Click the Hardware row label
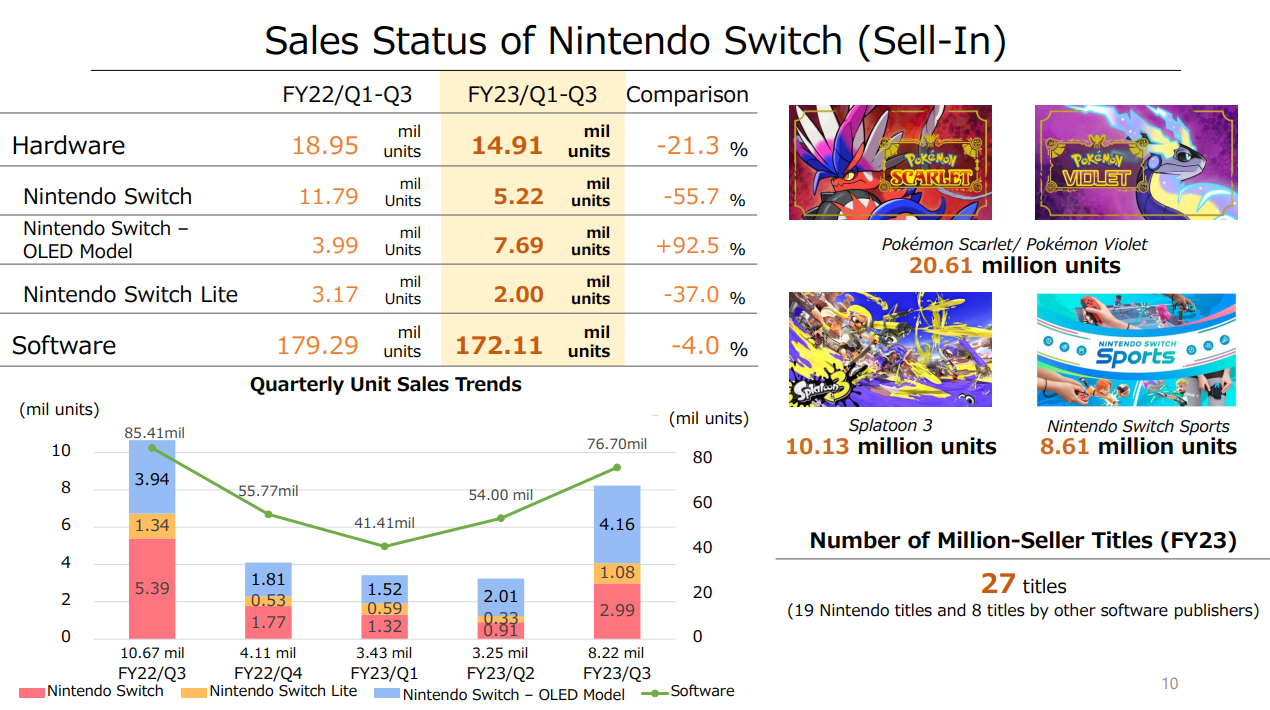The image size is (1270, 710). [x=68, y=146]
